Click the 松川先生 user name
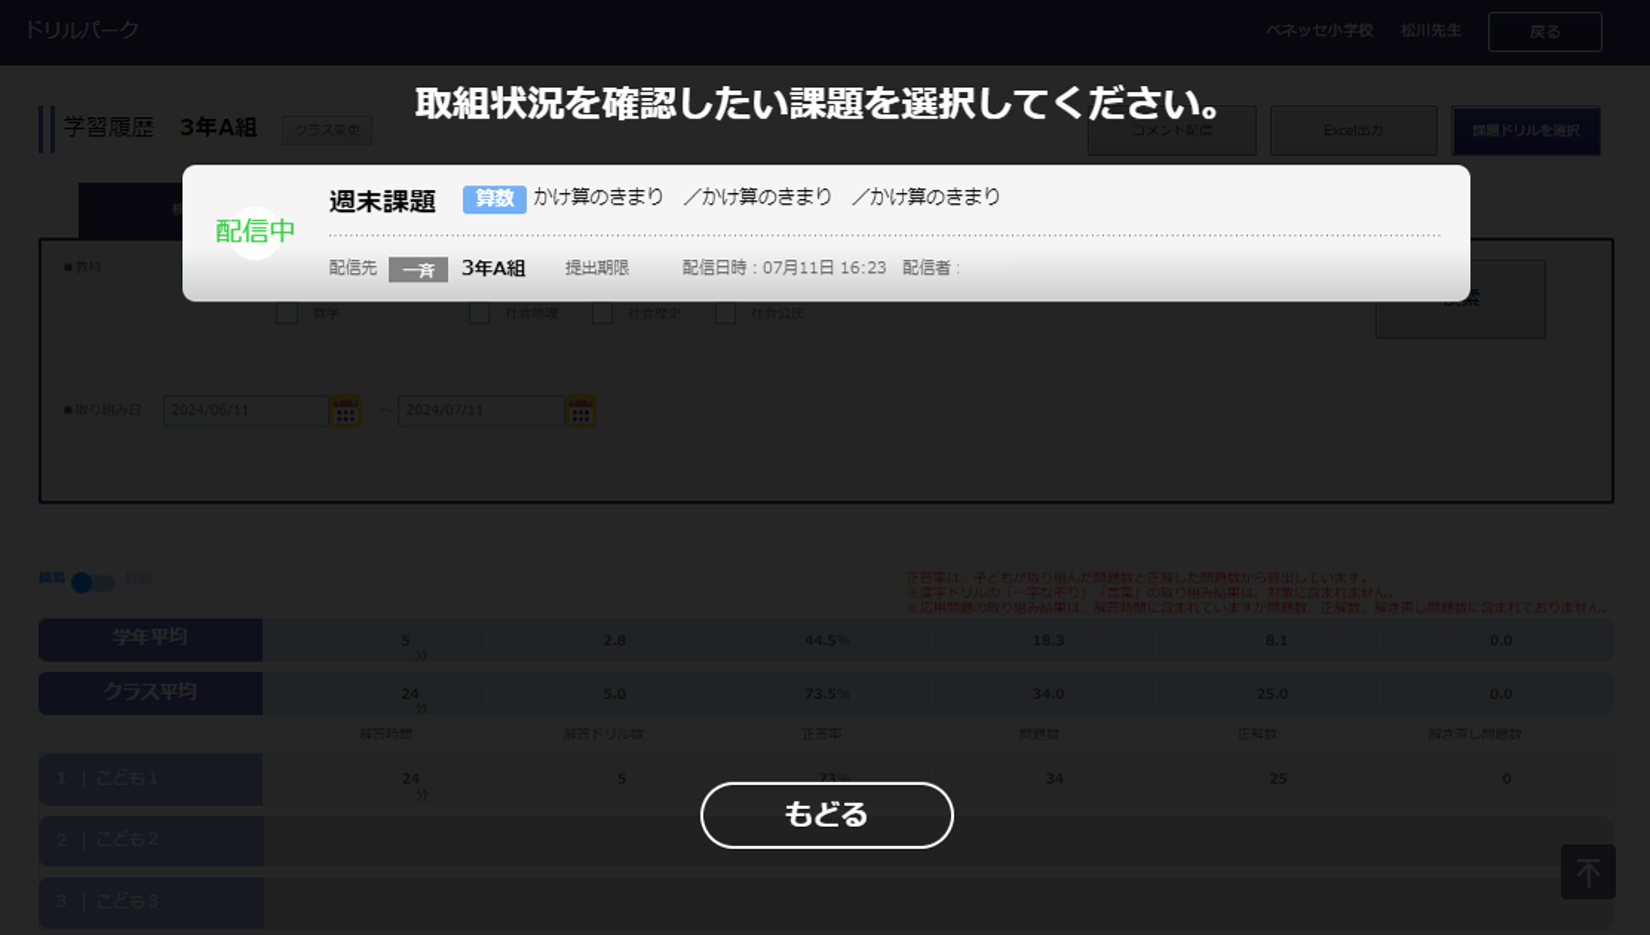Image resolution: width=1650 pixels, height=935 pixels. pyautogui.click(x=1430, y=31)
